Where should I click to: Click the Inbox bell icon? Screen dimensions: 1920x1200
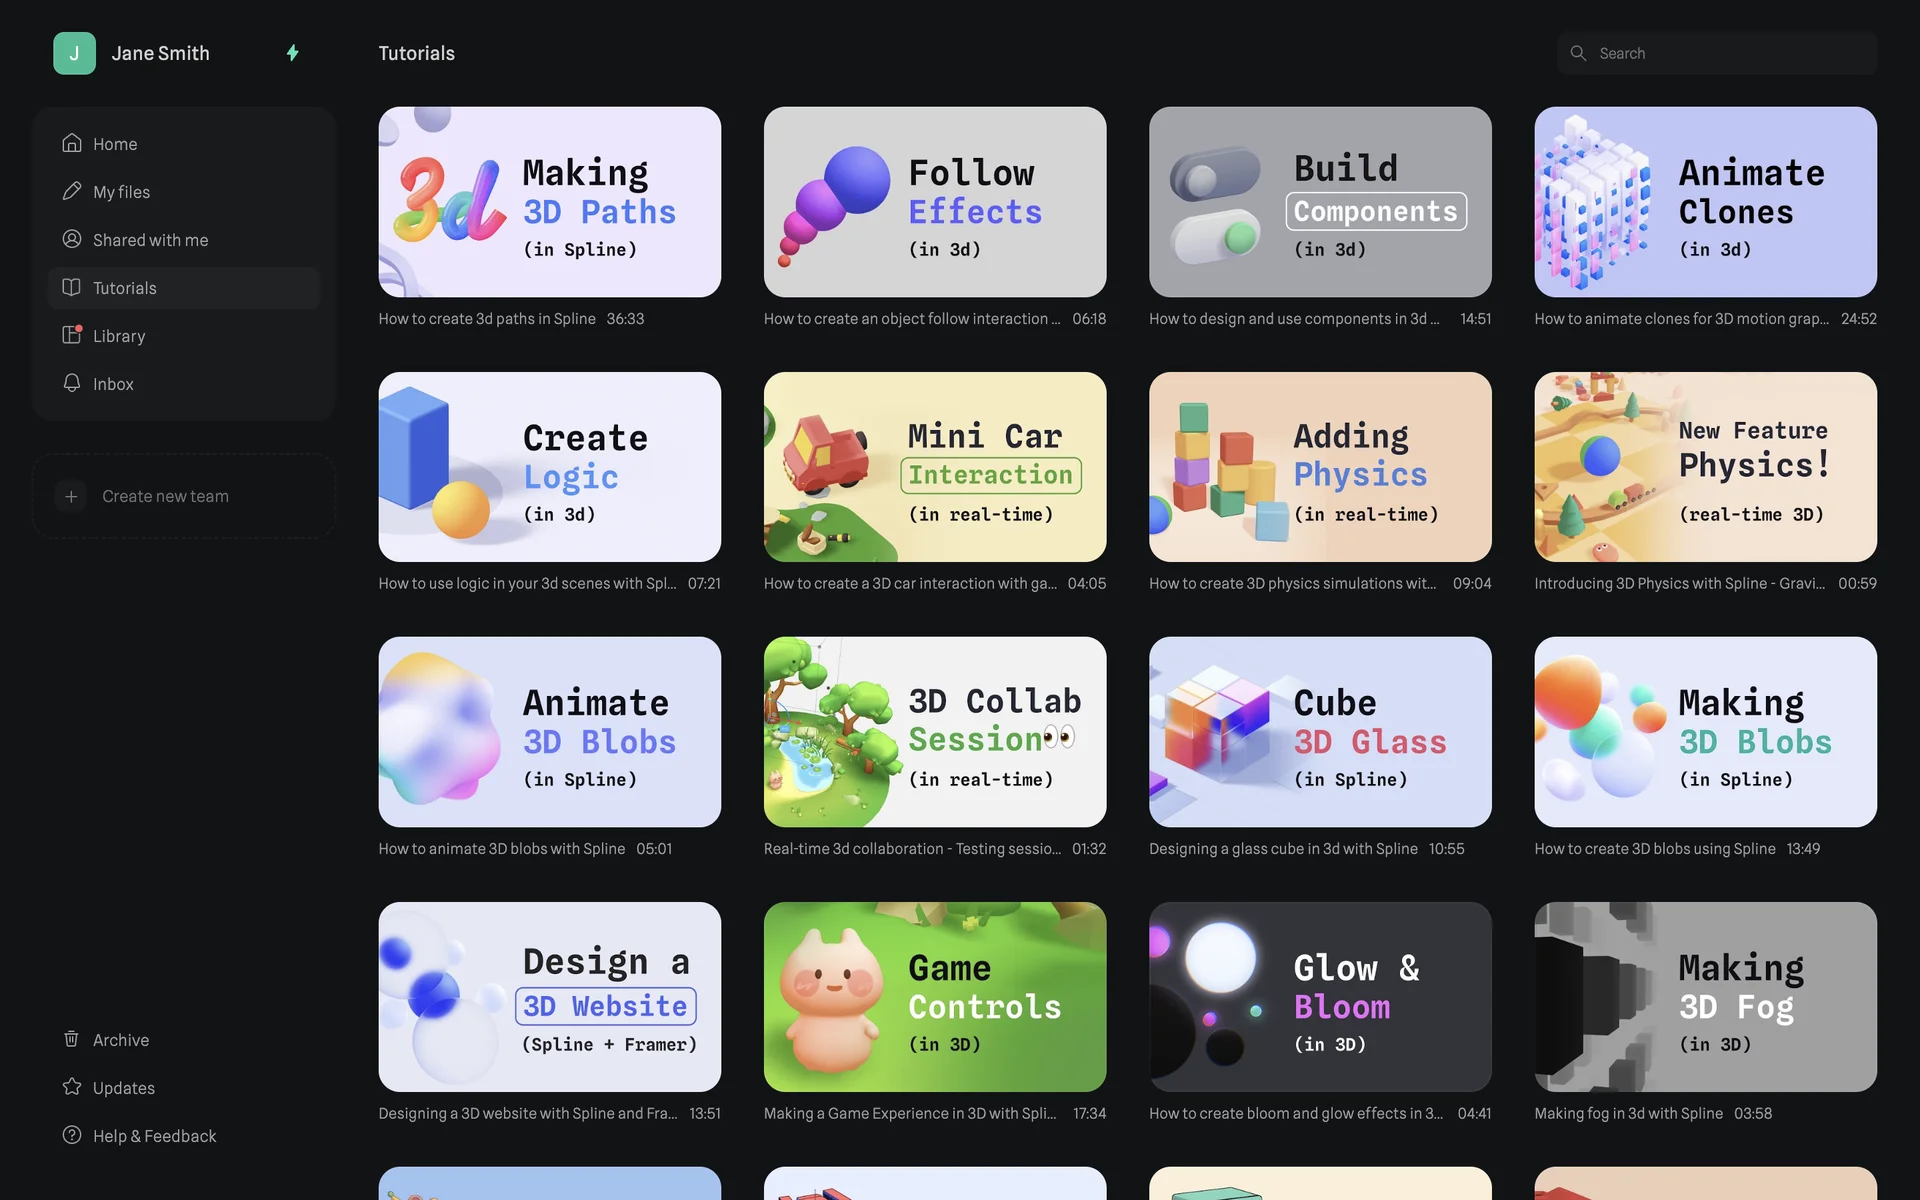click(71, 383)
